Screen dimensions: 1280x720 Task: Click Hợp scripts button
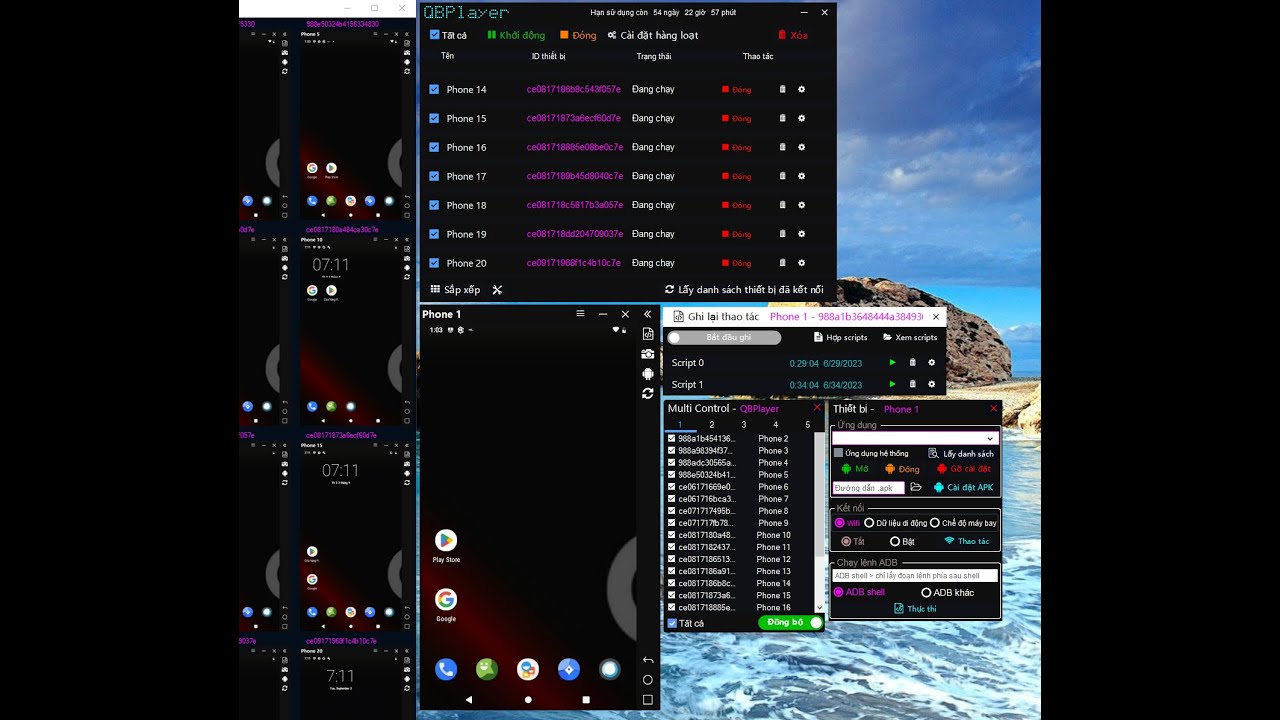[841, 338]
